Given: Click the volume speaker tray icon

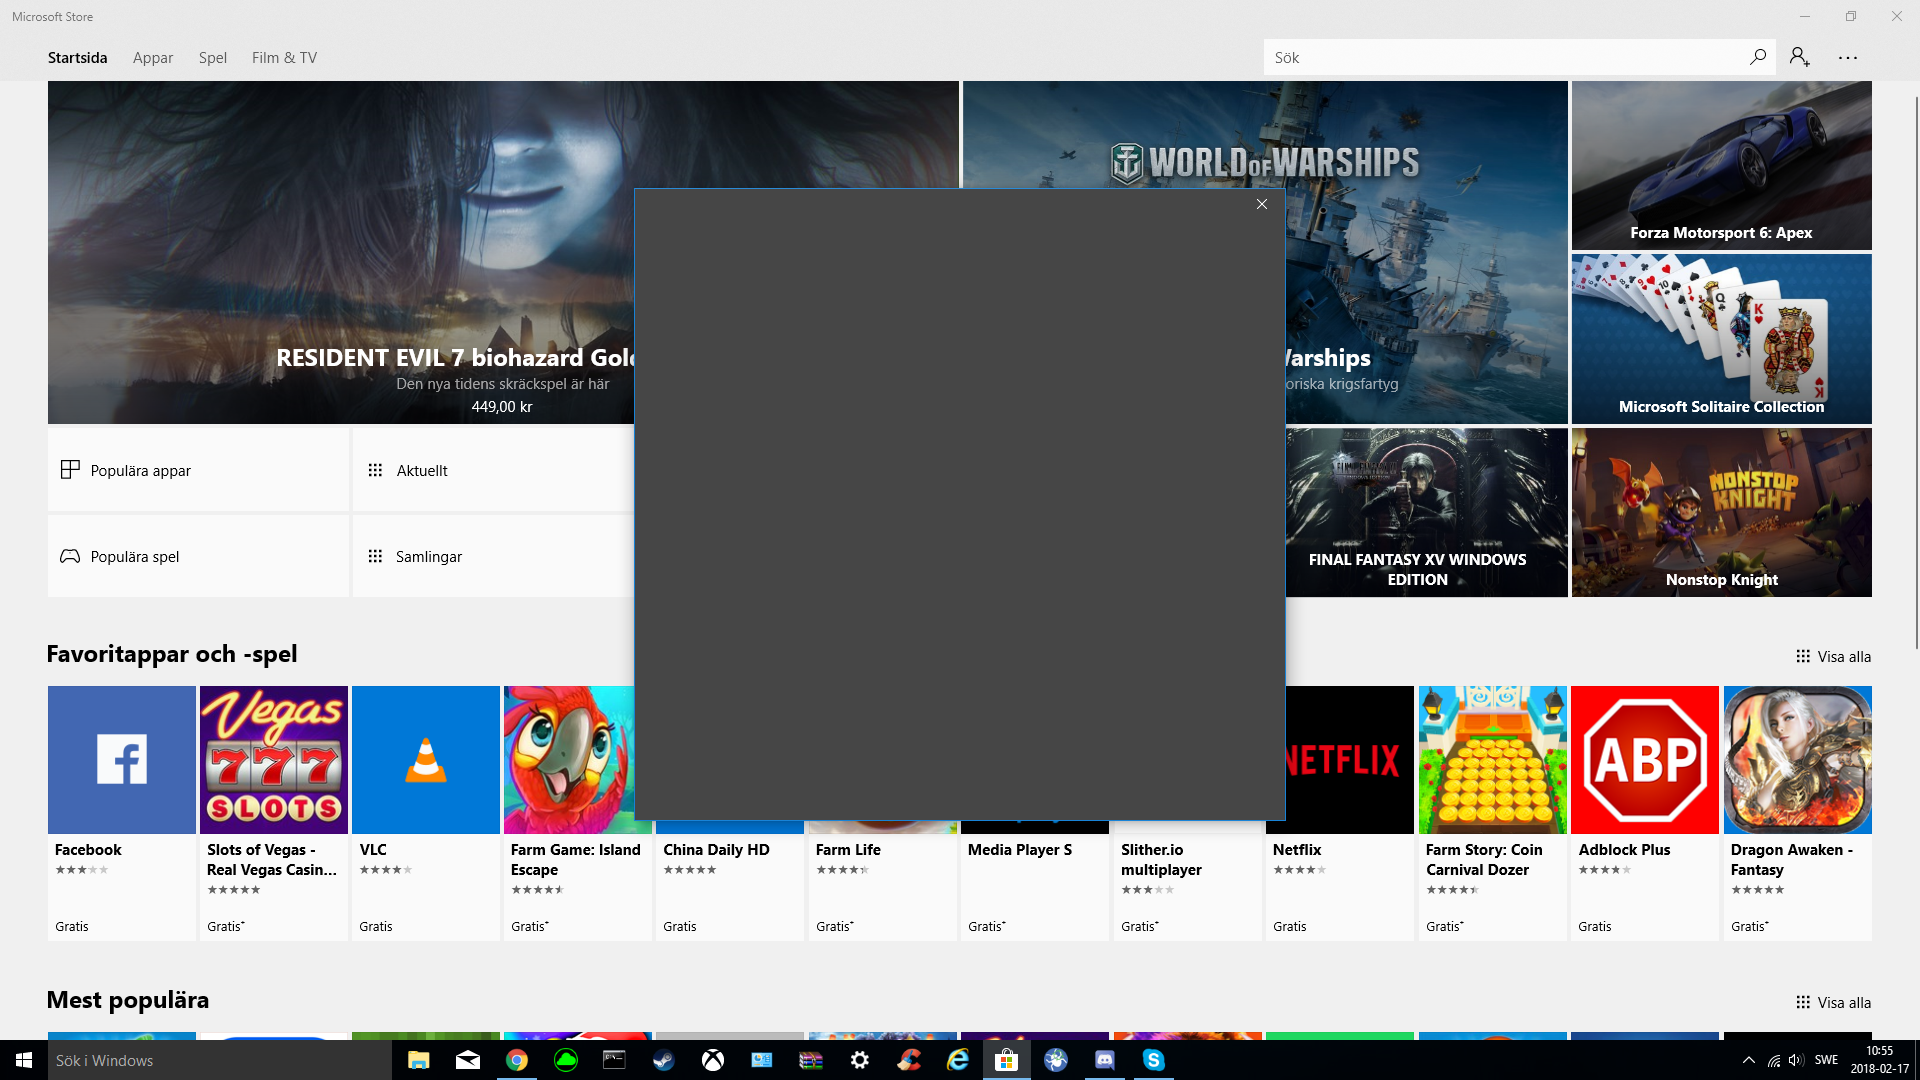Looking at the screenshot, I should (1796, 1060).
